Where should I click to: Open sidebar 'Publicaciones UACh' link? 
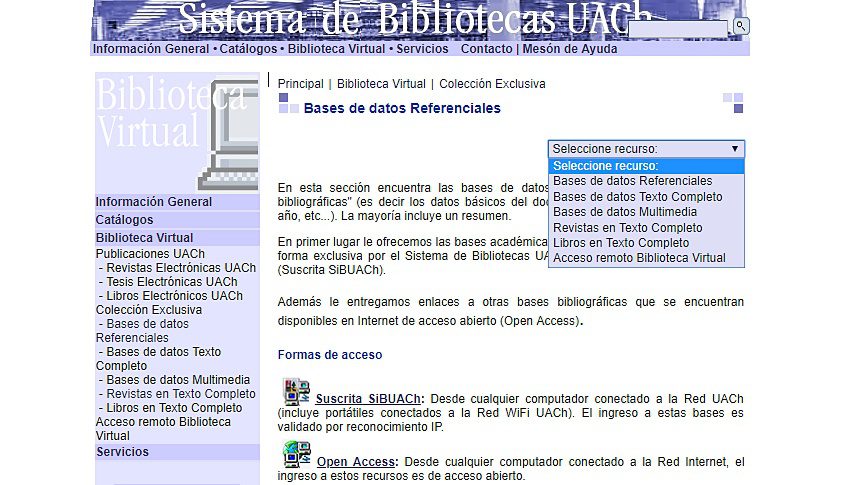[150, 254]
